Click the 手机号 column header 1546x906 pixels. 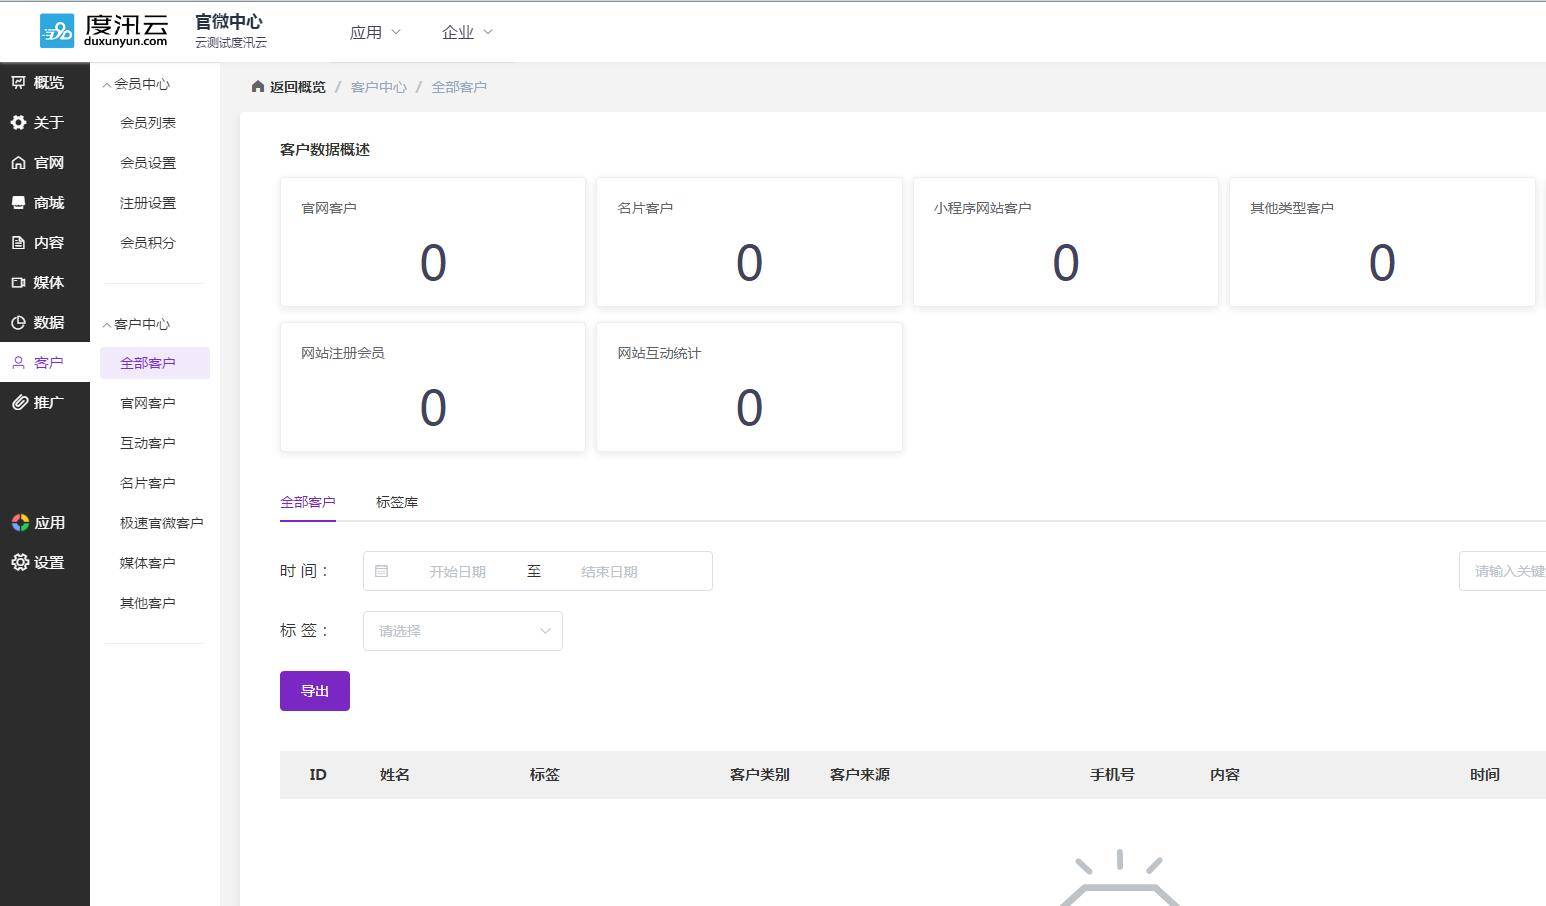pos(1112,775)
